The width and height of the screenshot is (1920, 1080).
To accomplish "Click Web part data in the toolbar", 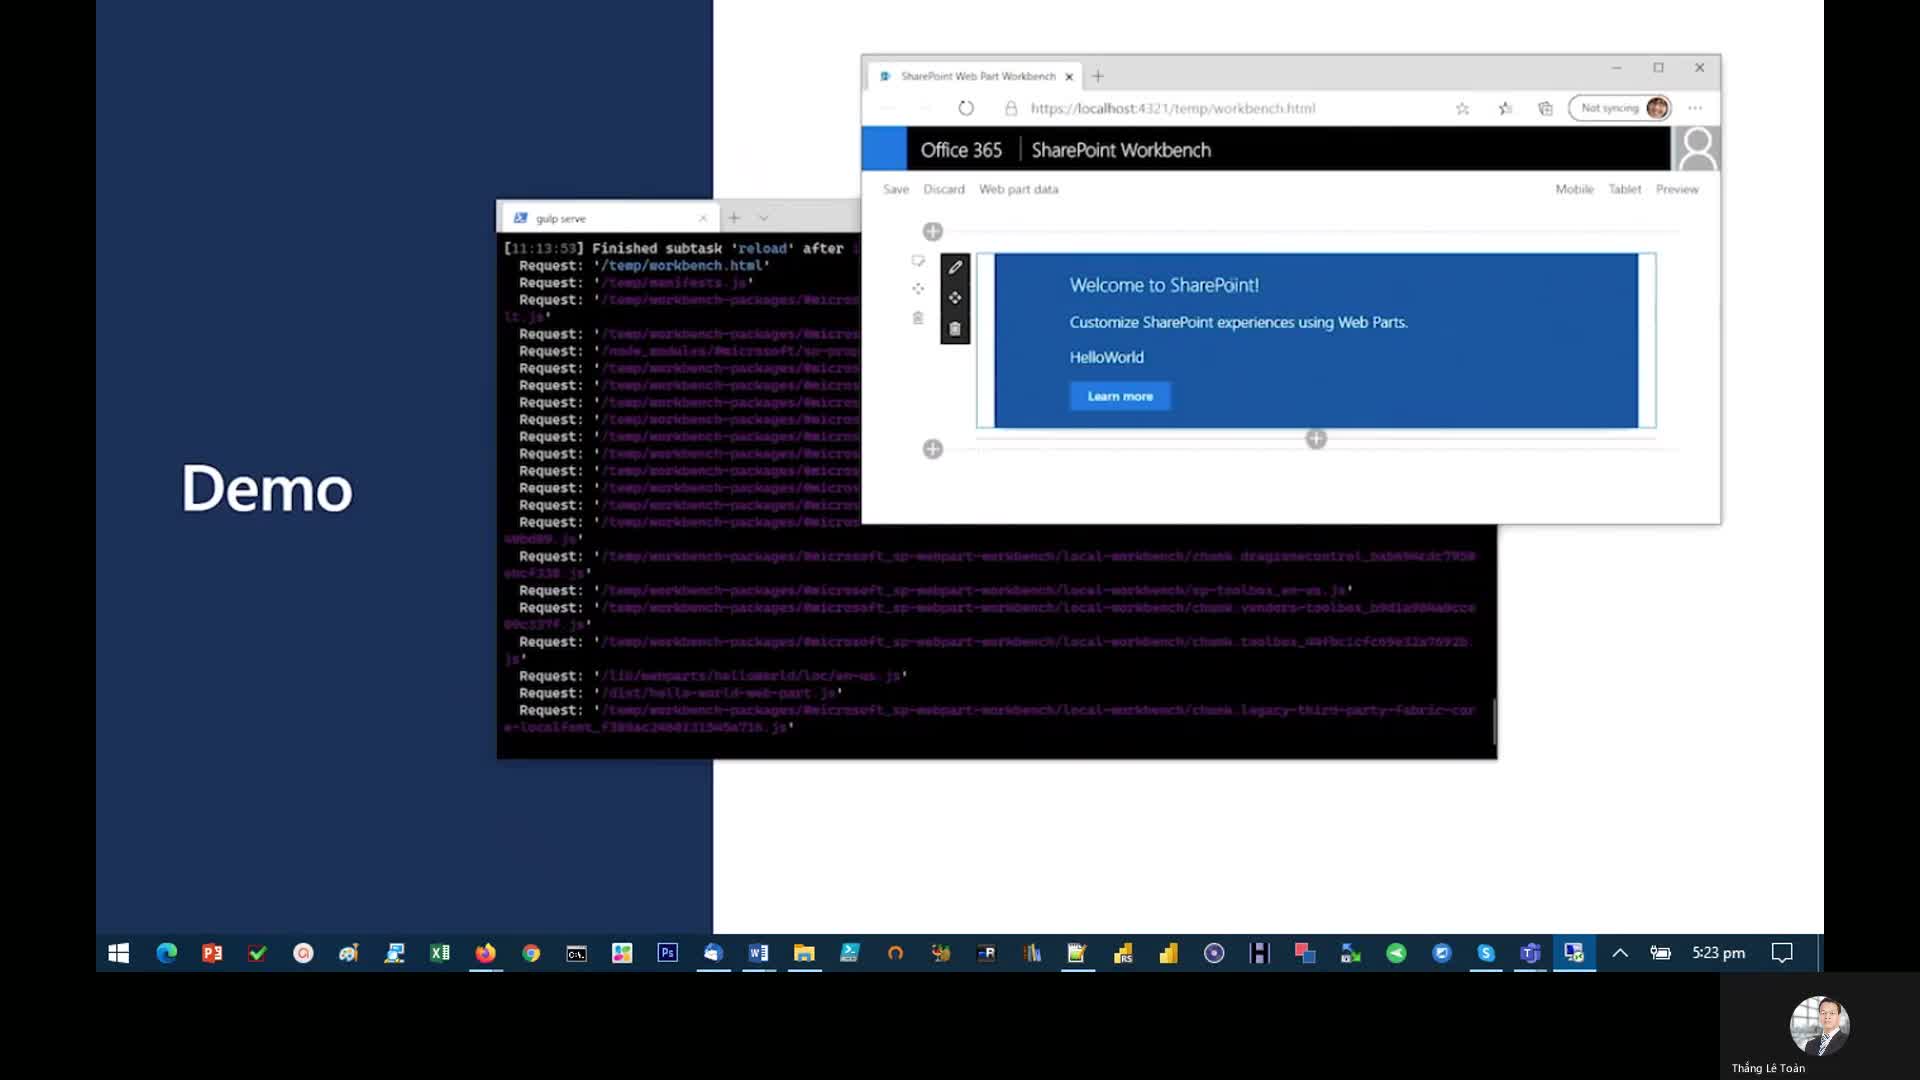I will coord(1018,189).
